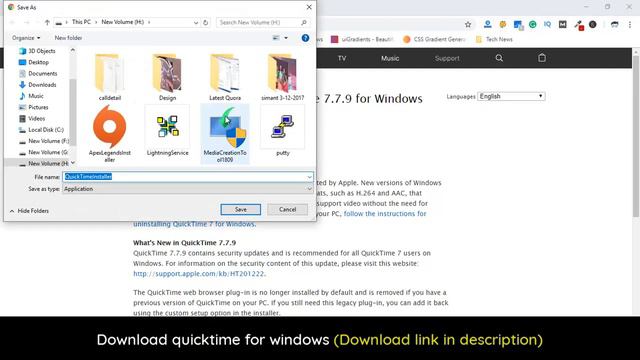Image resolution: width=640 pixels, height=360 pixels.
Task: Open the support.apple.com/kb/HT201222 link
Action: pyautogui.click(x=198, y=273)
